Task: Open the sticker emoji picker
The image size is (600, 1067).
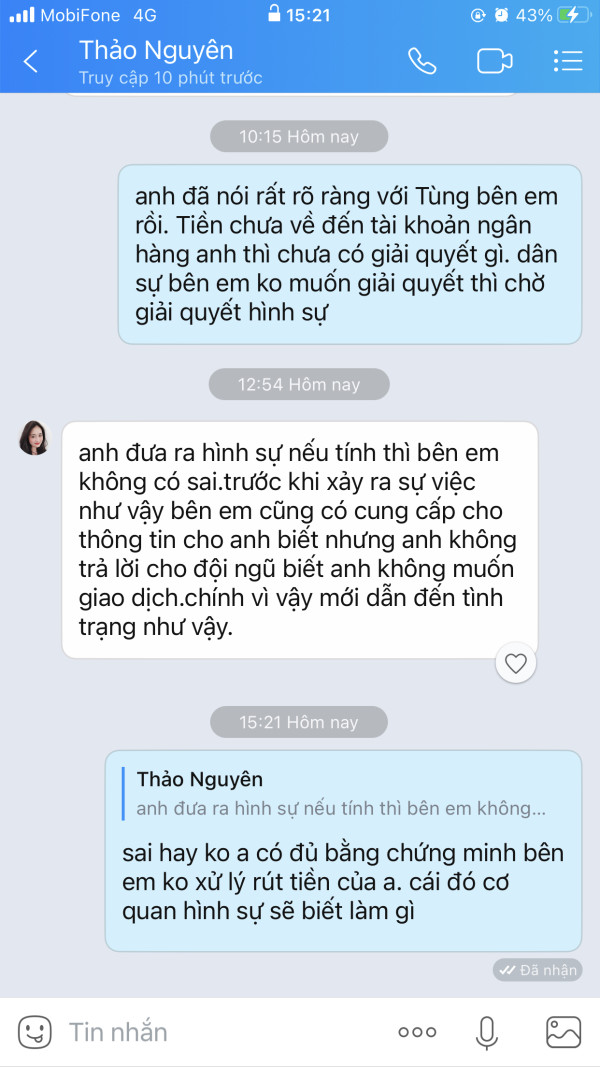Action: coord(34,1032)
